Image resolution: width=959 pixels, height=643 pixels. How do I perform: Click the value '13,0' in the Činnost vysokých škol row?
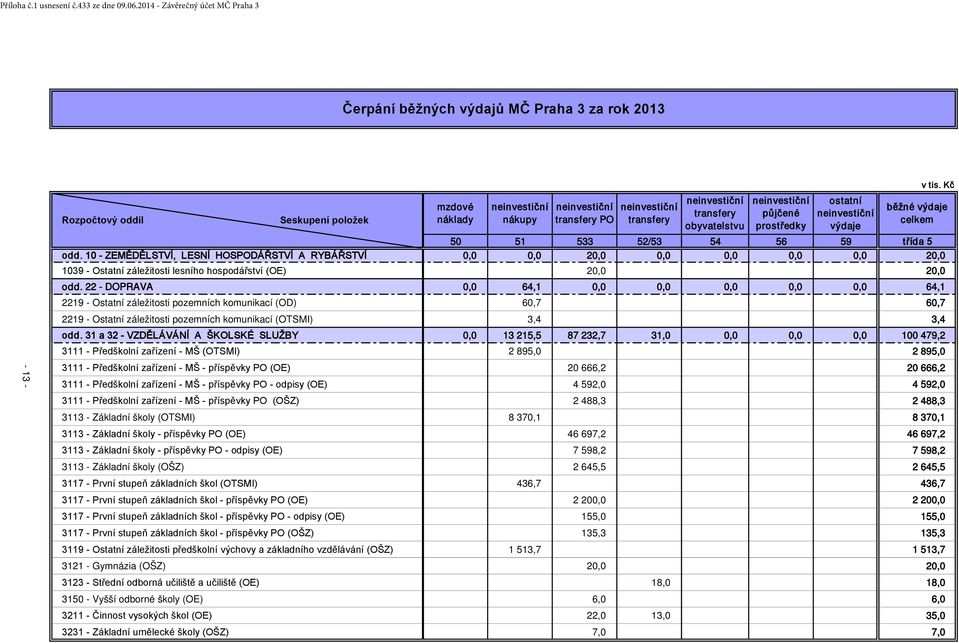tap(661, 615)
